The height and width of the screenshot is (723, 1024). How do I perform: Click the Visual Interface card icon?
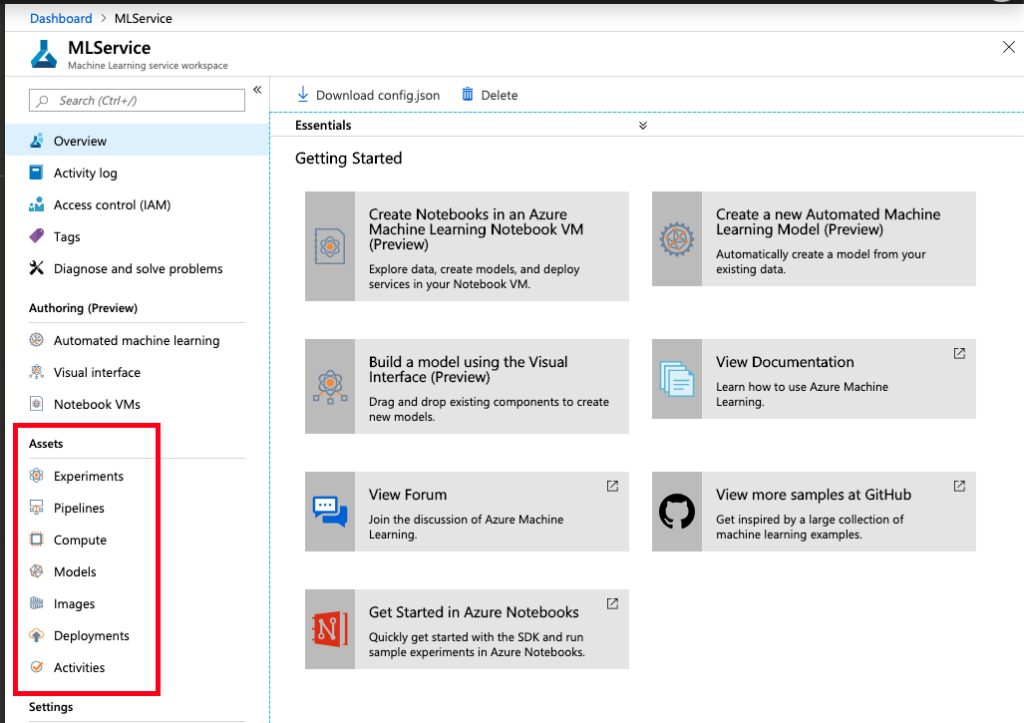point(330,387)
